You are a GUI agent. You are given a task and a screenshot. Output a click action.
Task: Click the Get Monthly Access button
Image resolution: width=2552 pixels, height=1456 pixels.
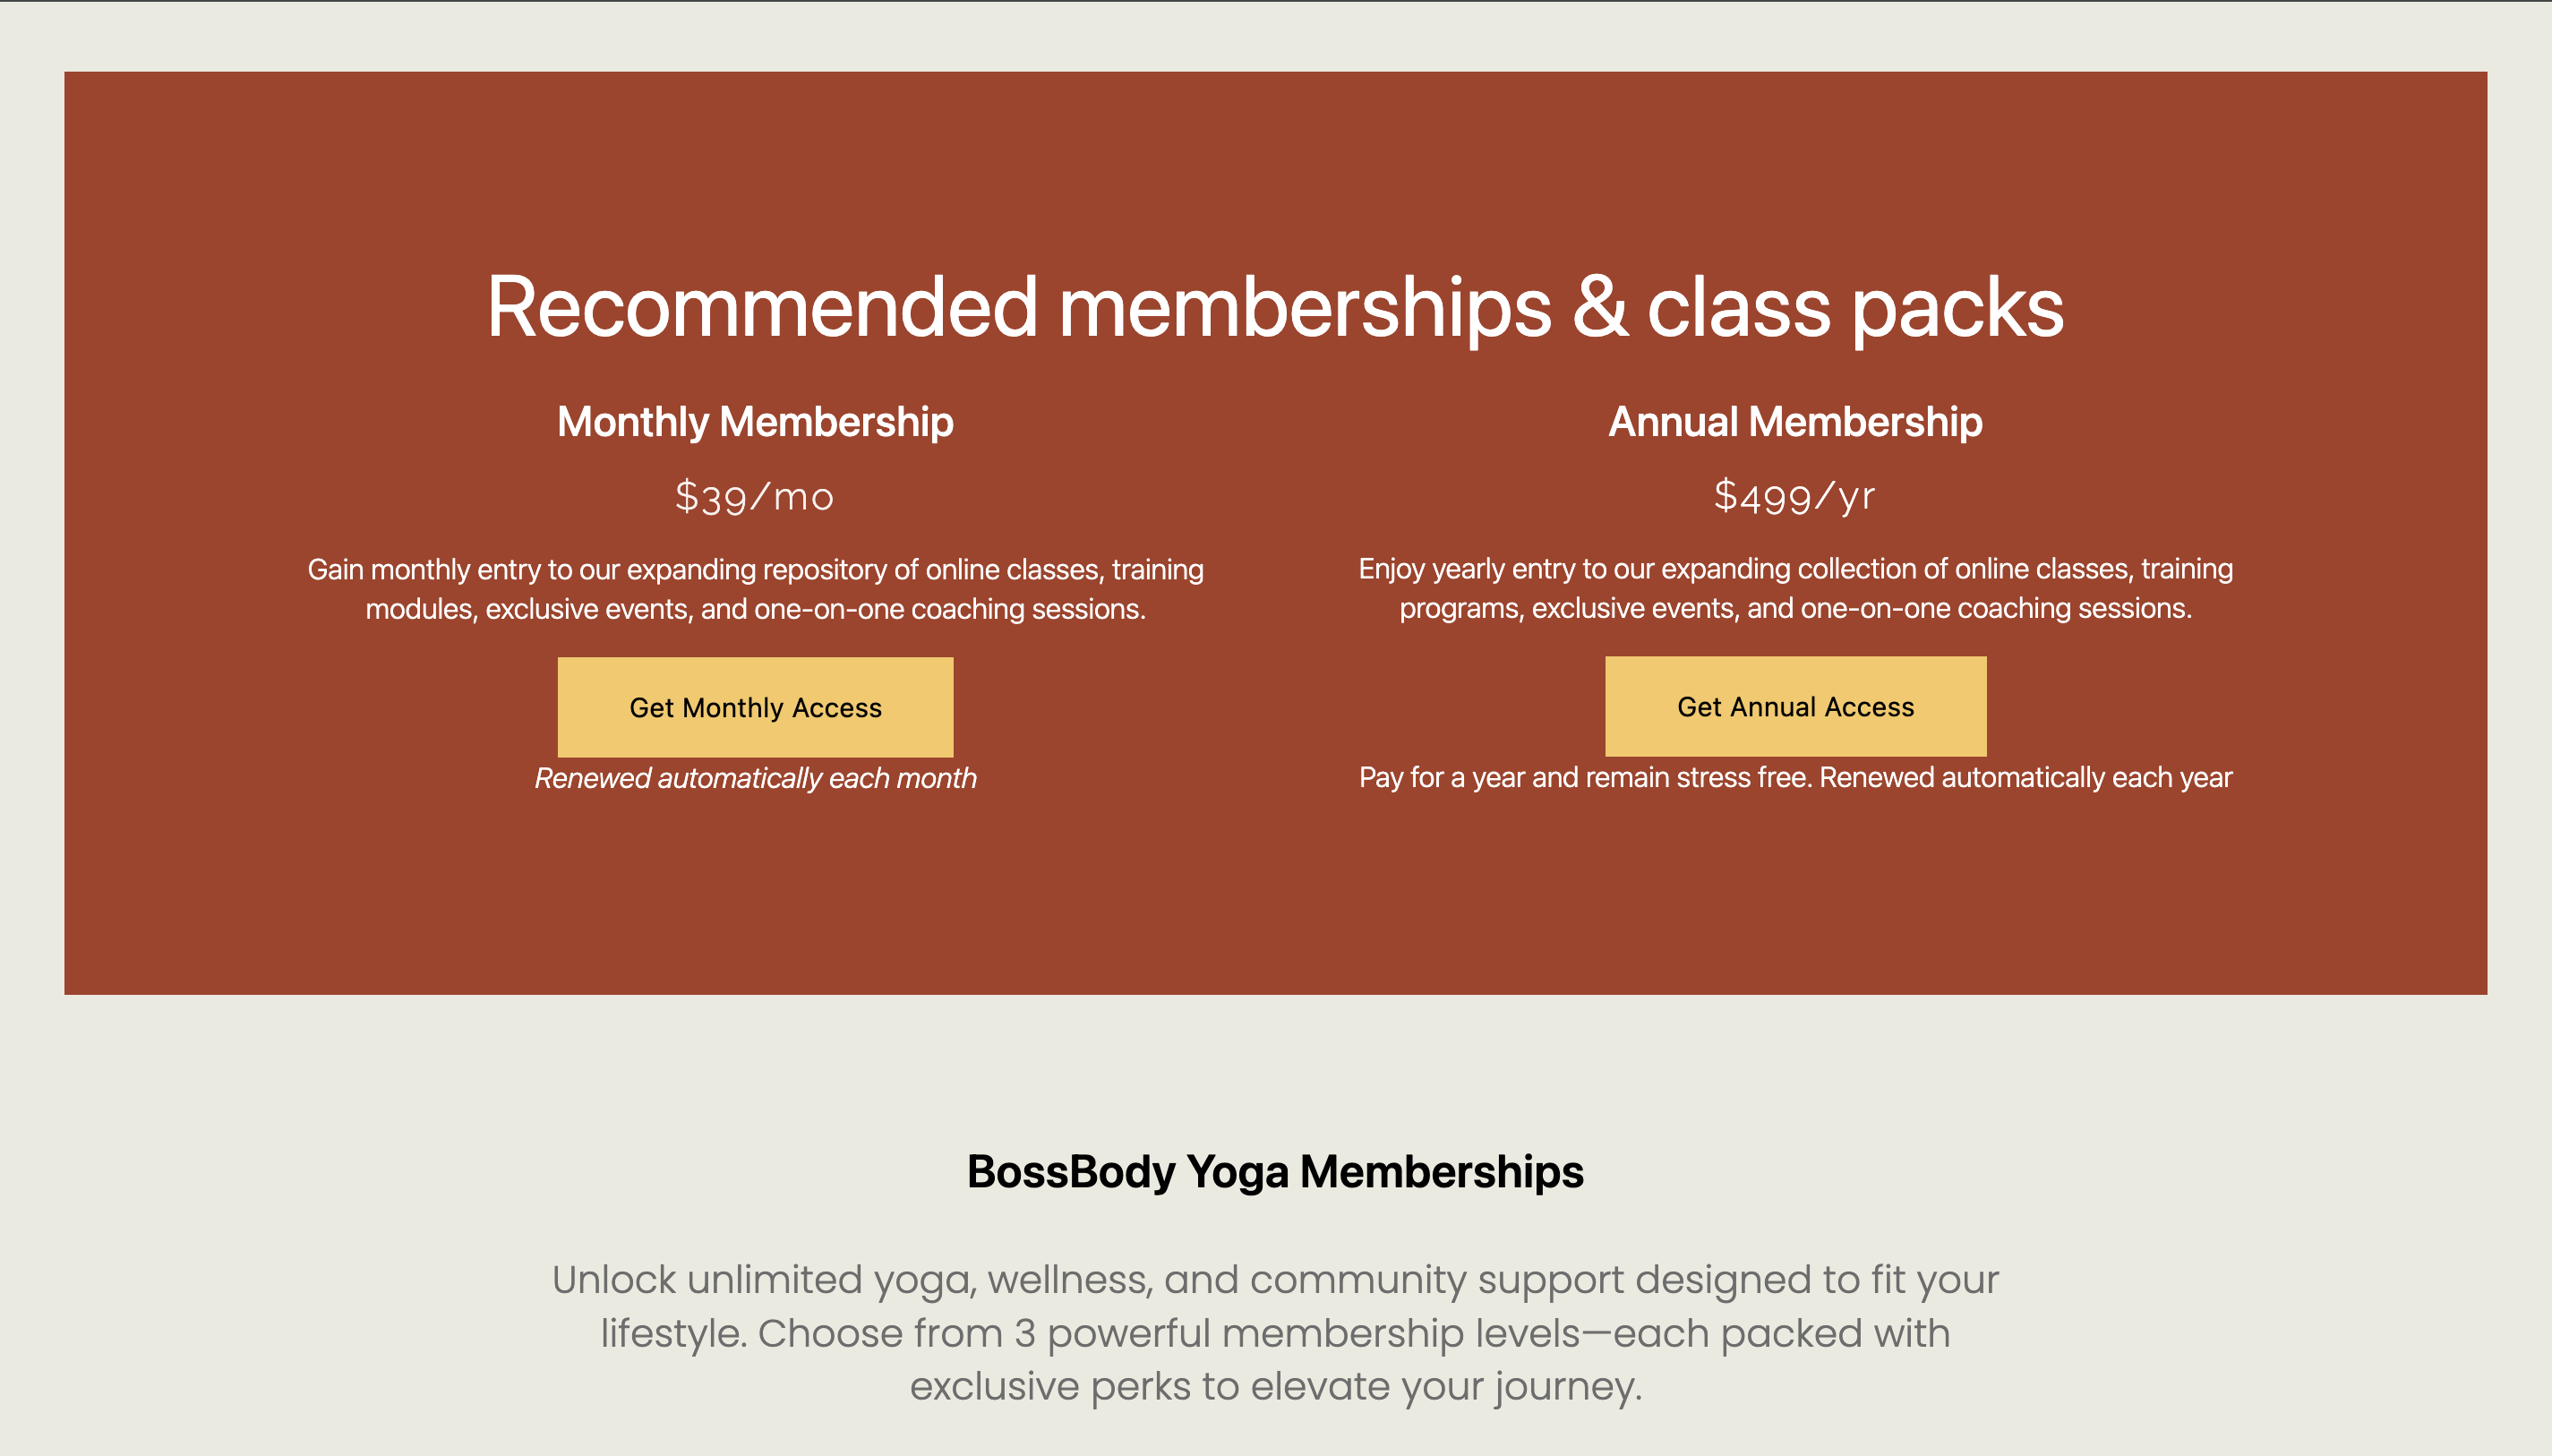coord(755,707)
